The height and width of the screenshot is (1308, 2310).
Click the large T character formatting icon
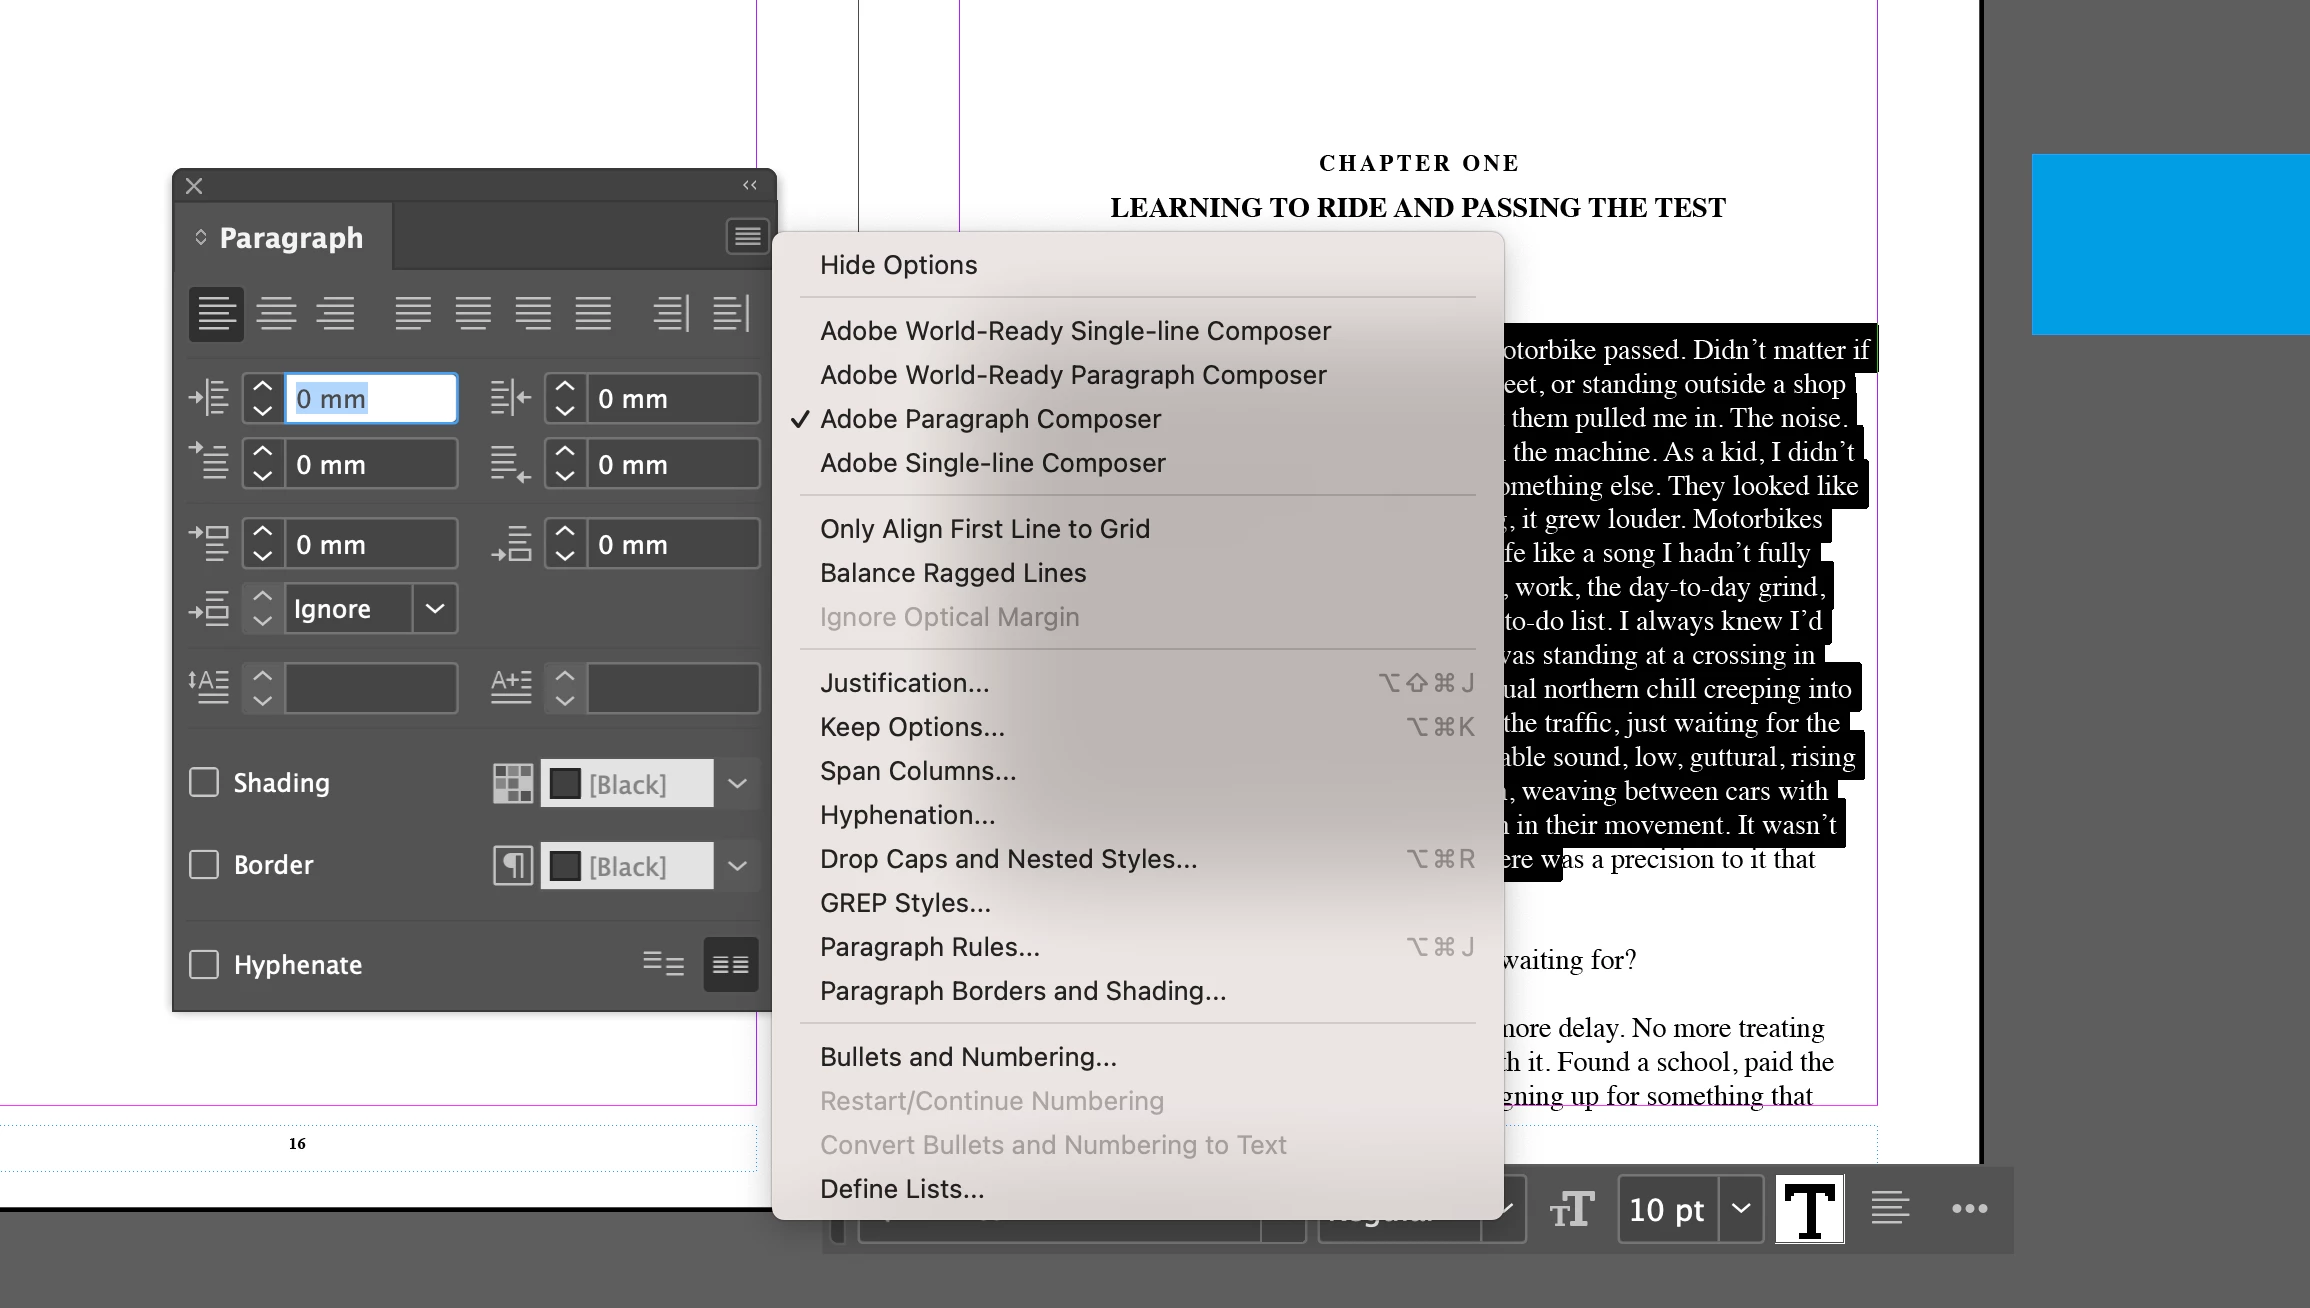[x=1809, y=1209]
